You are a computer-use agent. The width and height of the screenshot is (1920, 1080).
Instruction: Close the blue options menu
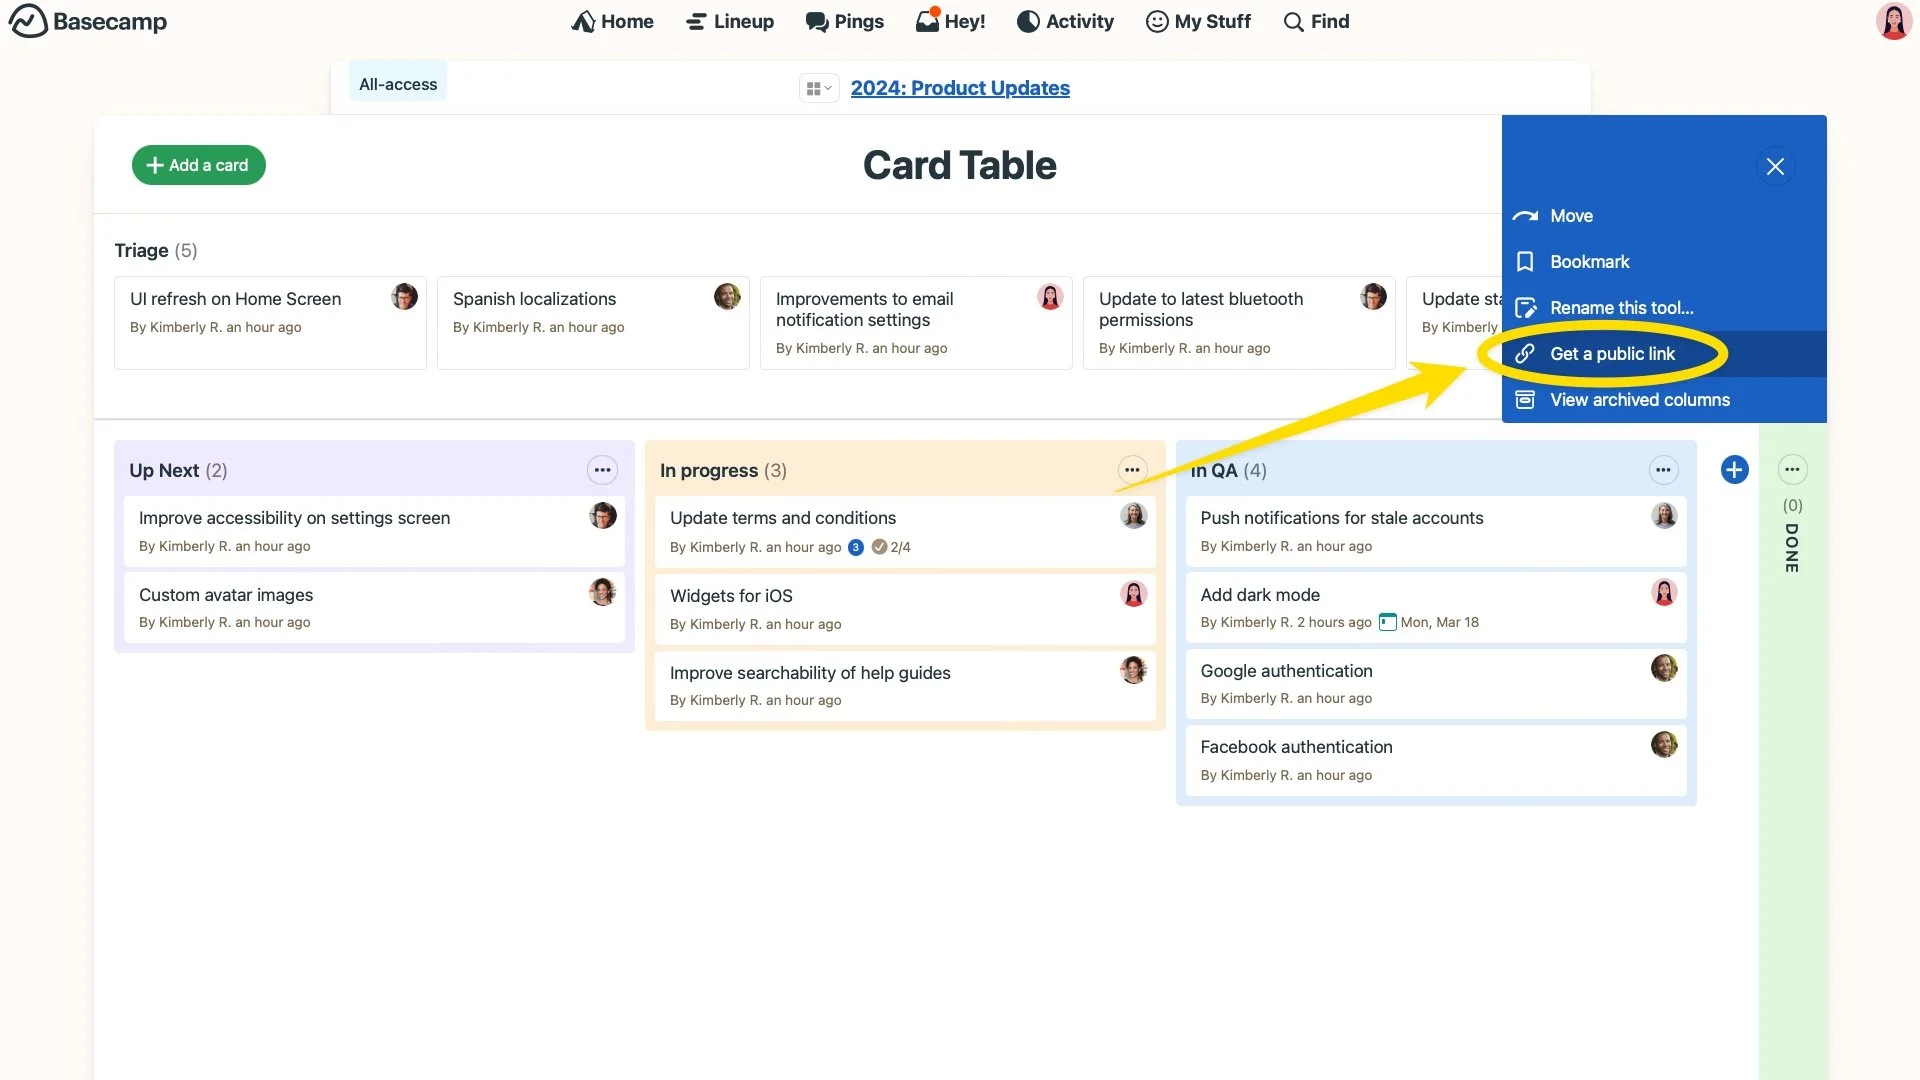(x=1775, y=167)
